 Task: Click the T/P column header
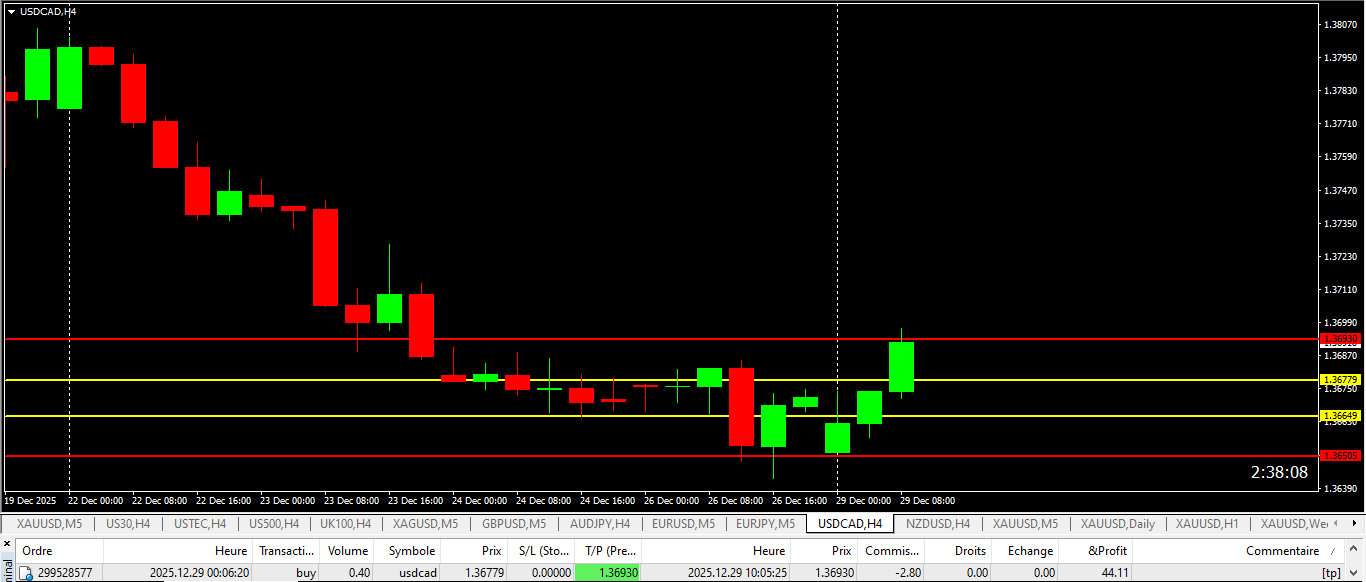point(608,551)
